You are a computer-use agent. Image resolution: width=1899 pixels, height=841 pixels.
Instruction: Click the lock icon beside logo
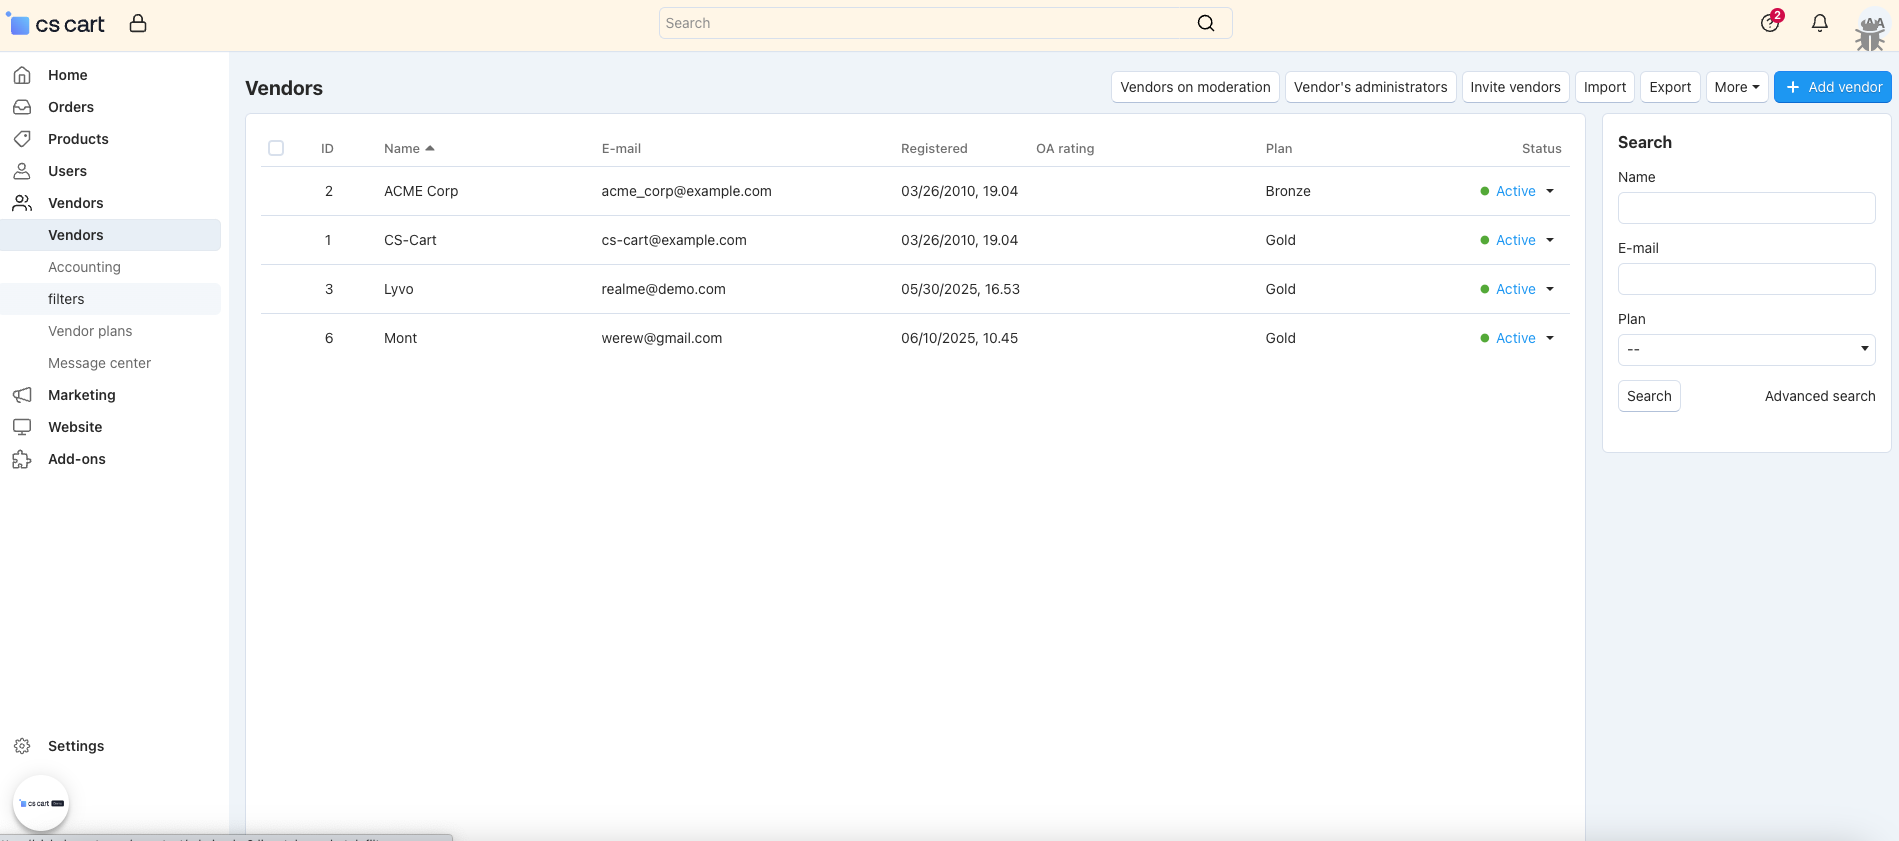click(x=138, y=23)
